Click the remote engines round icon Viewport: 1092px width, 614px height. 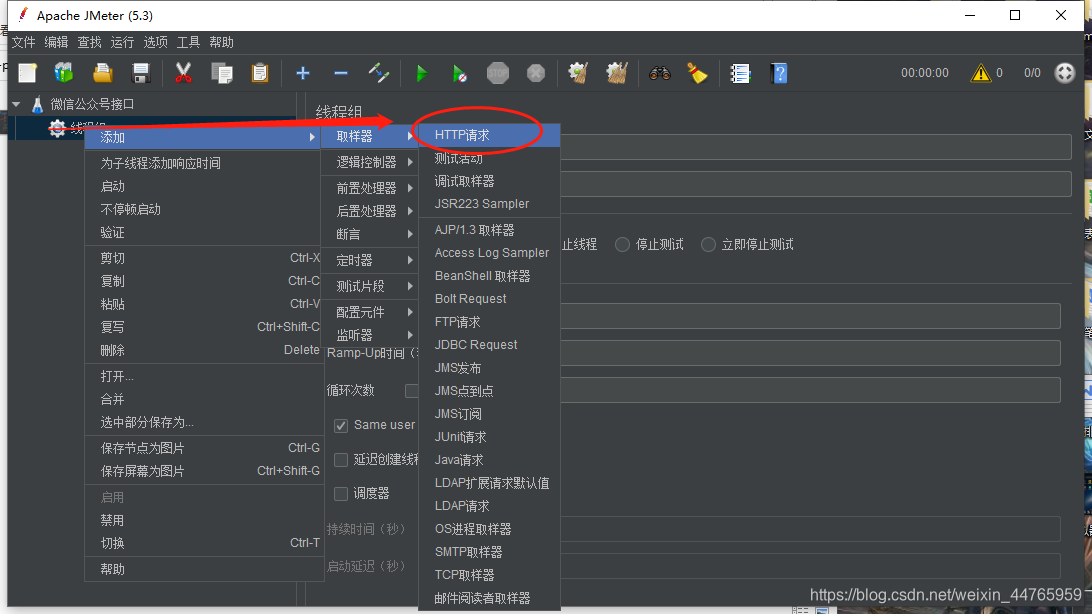coord(1065,73)
